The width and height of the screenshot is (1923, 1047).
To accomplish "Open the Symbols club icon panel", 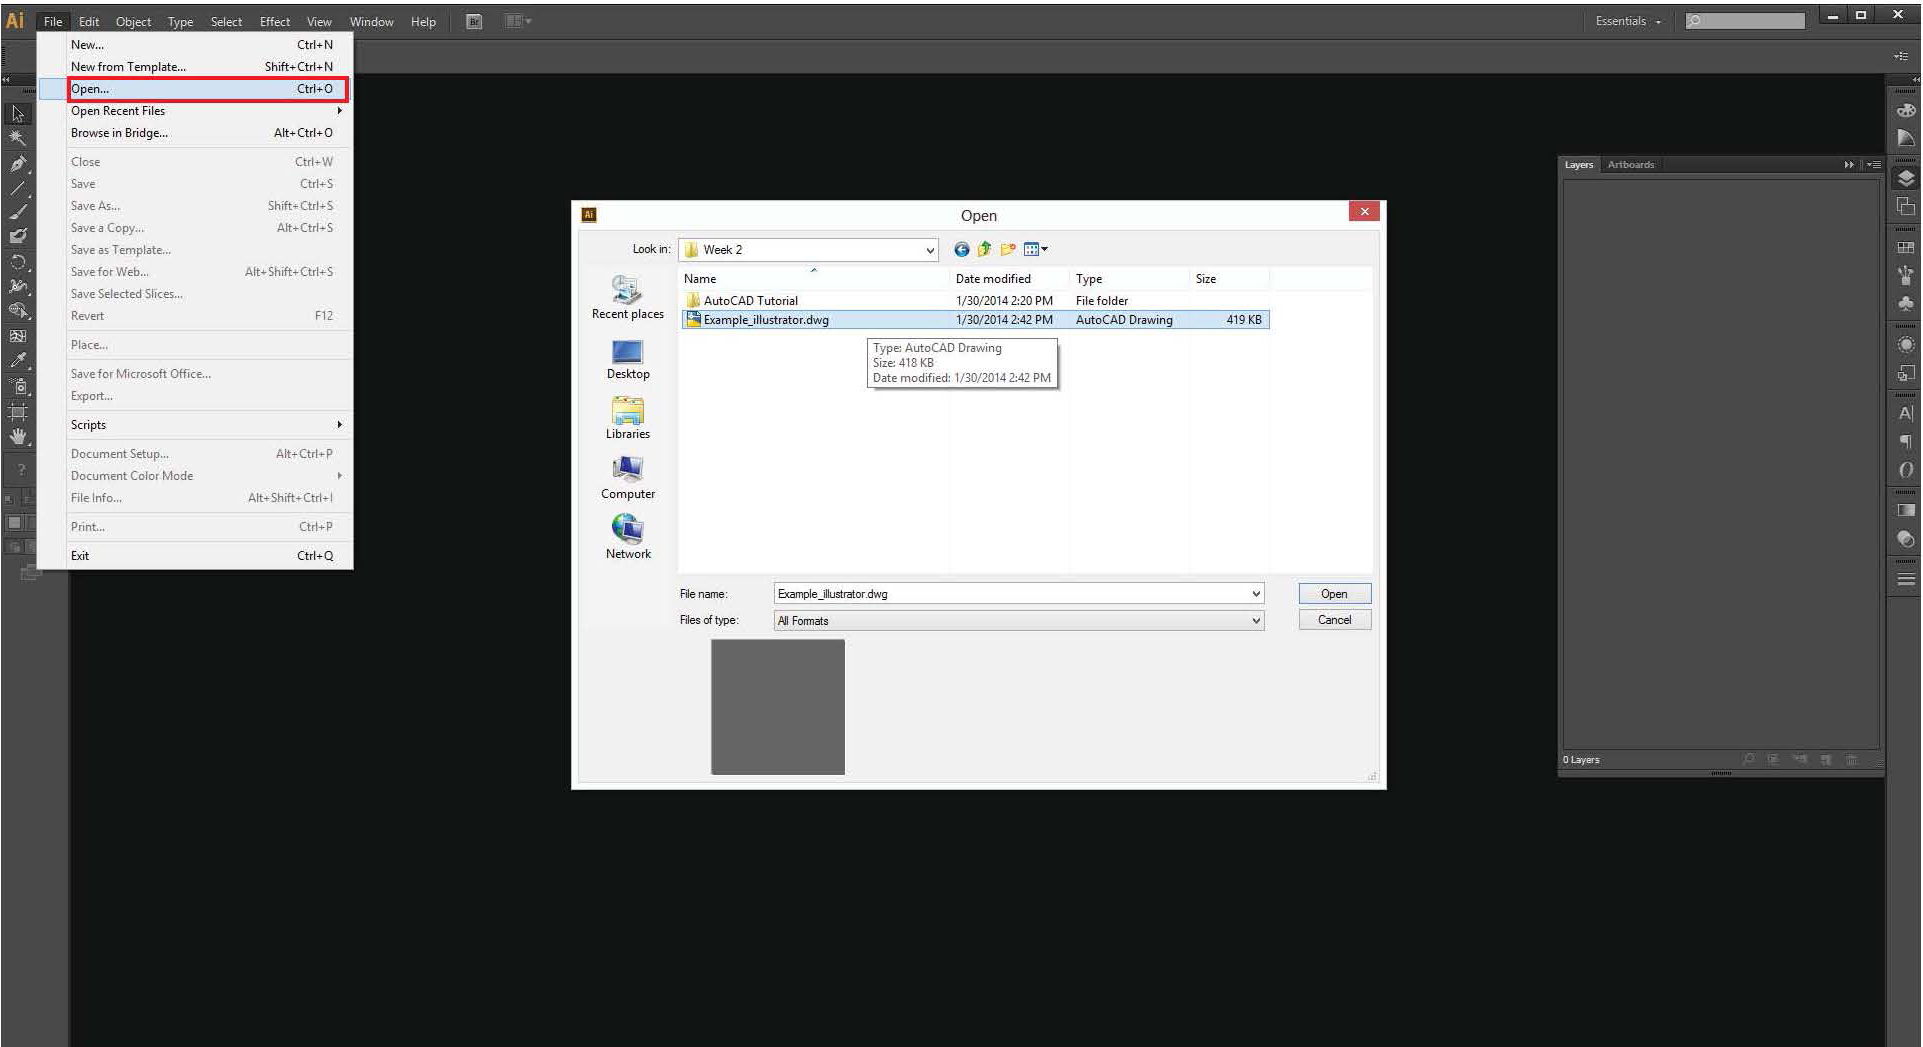I will click(x=1906, y=303).
